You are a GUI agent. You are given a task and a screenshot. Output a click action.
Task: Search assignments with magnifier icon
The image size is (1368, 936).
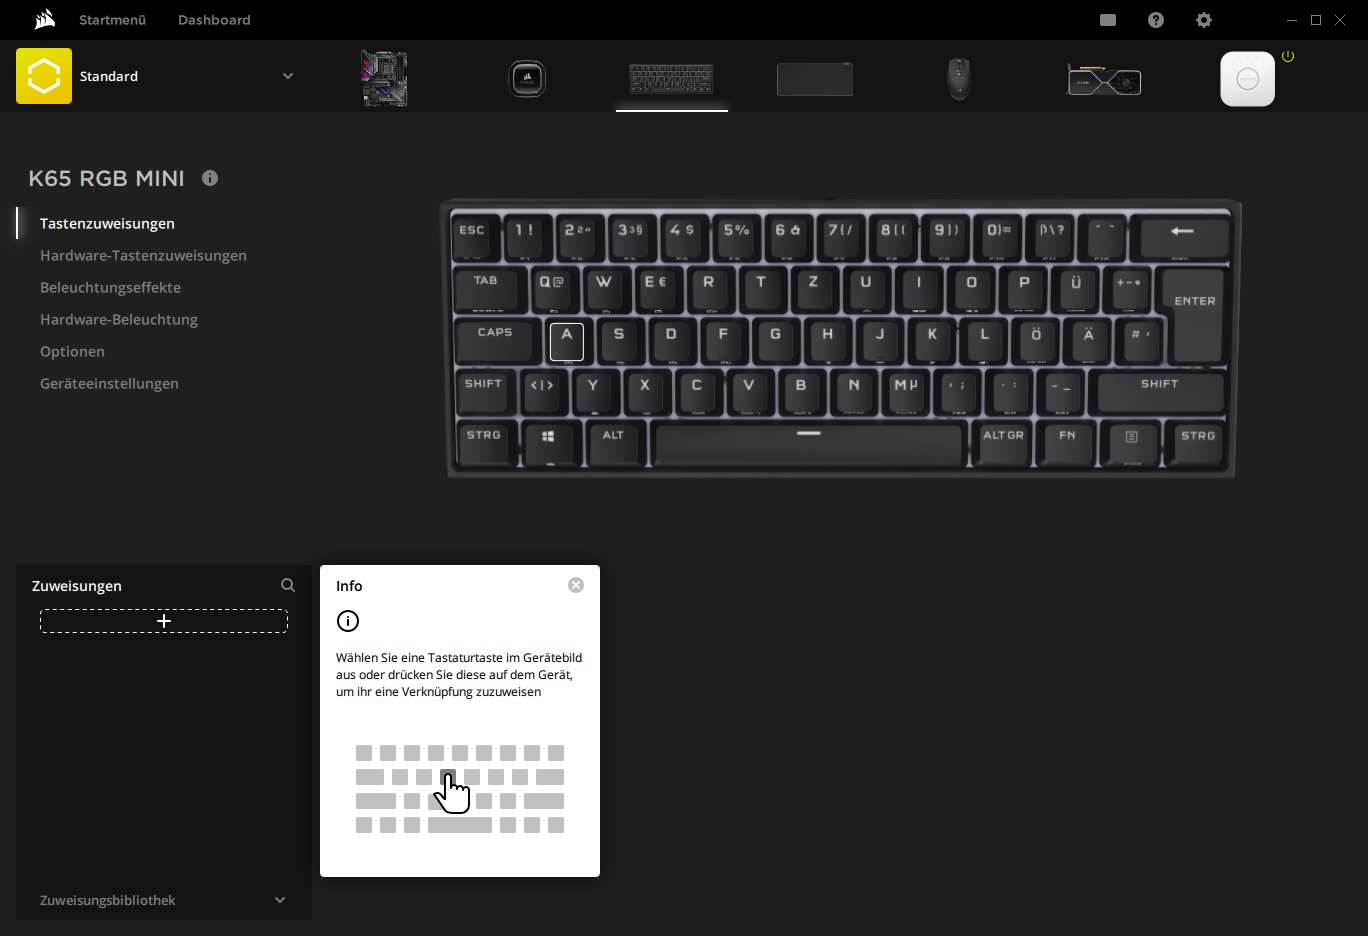point(288,585)
